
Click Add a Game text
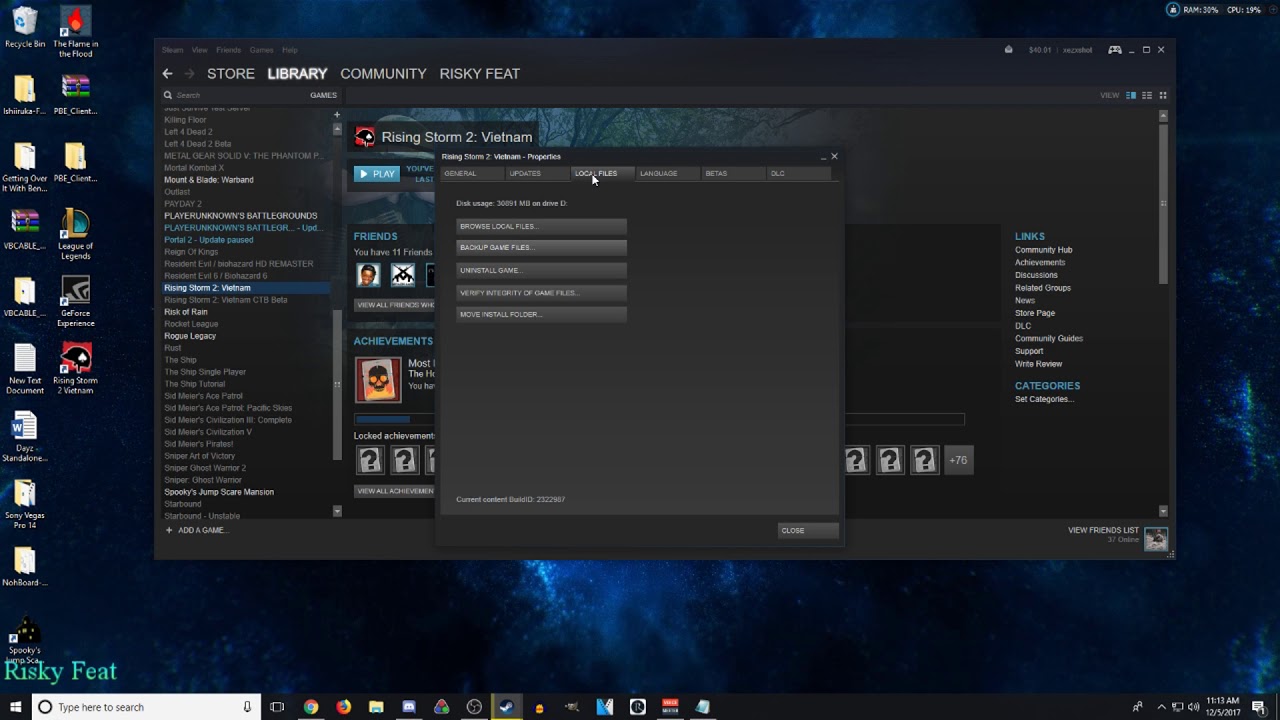coord(203,530)
